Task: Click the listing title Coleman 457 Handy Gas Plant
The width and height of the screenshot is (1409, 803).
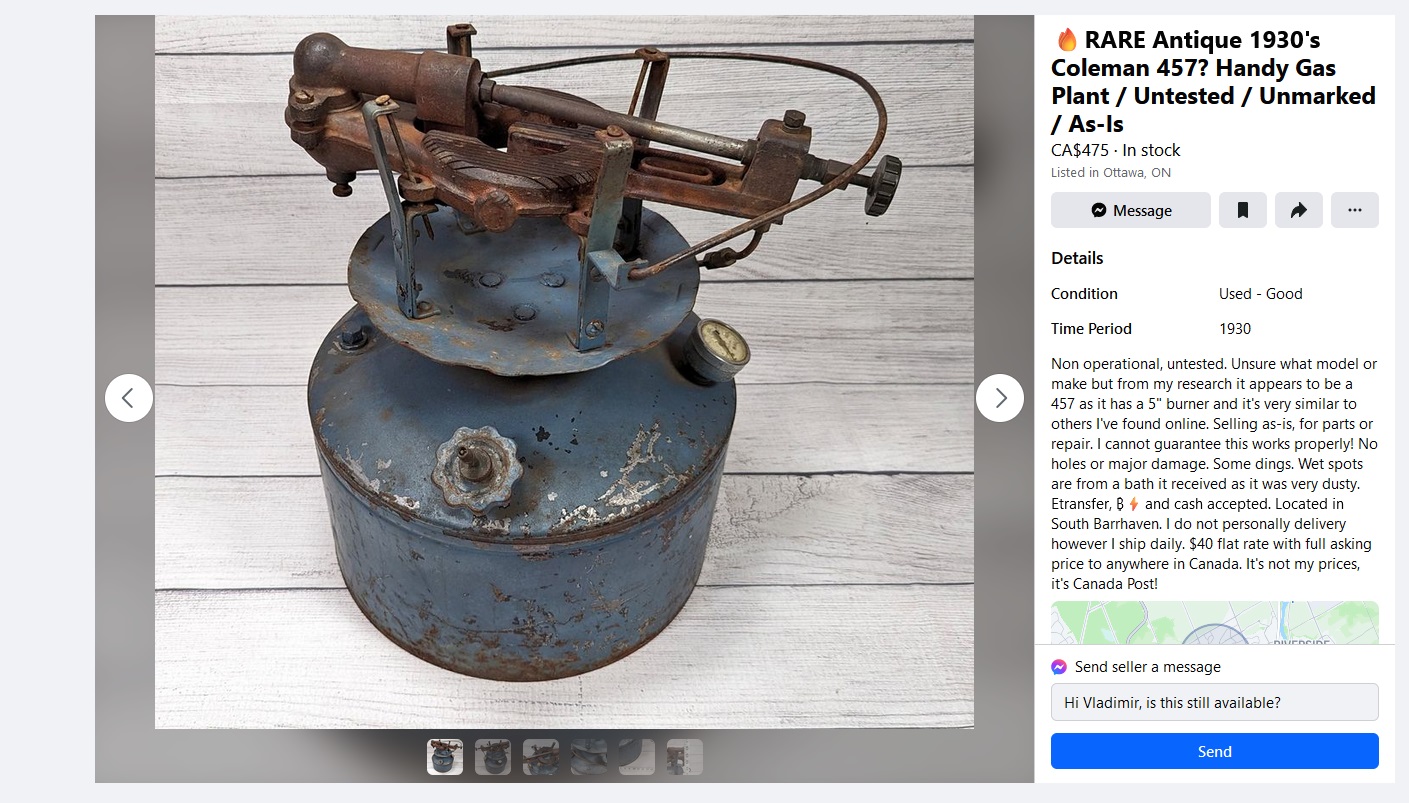Action: (1213, 82)
